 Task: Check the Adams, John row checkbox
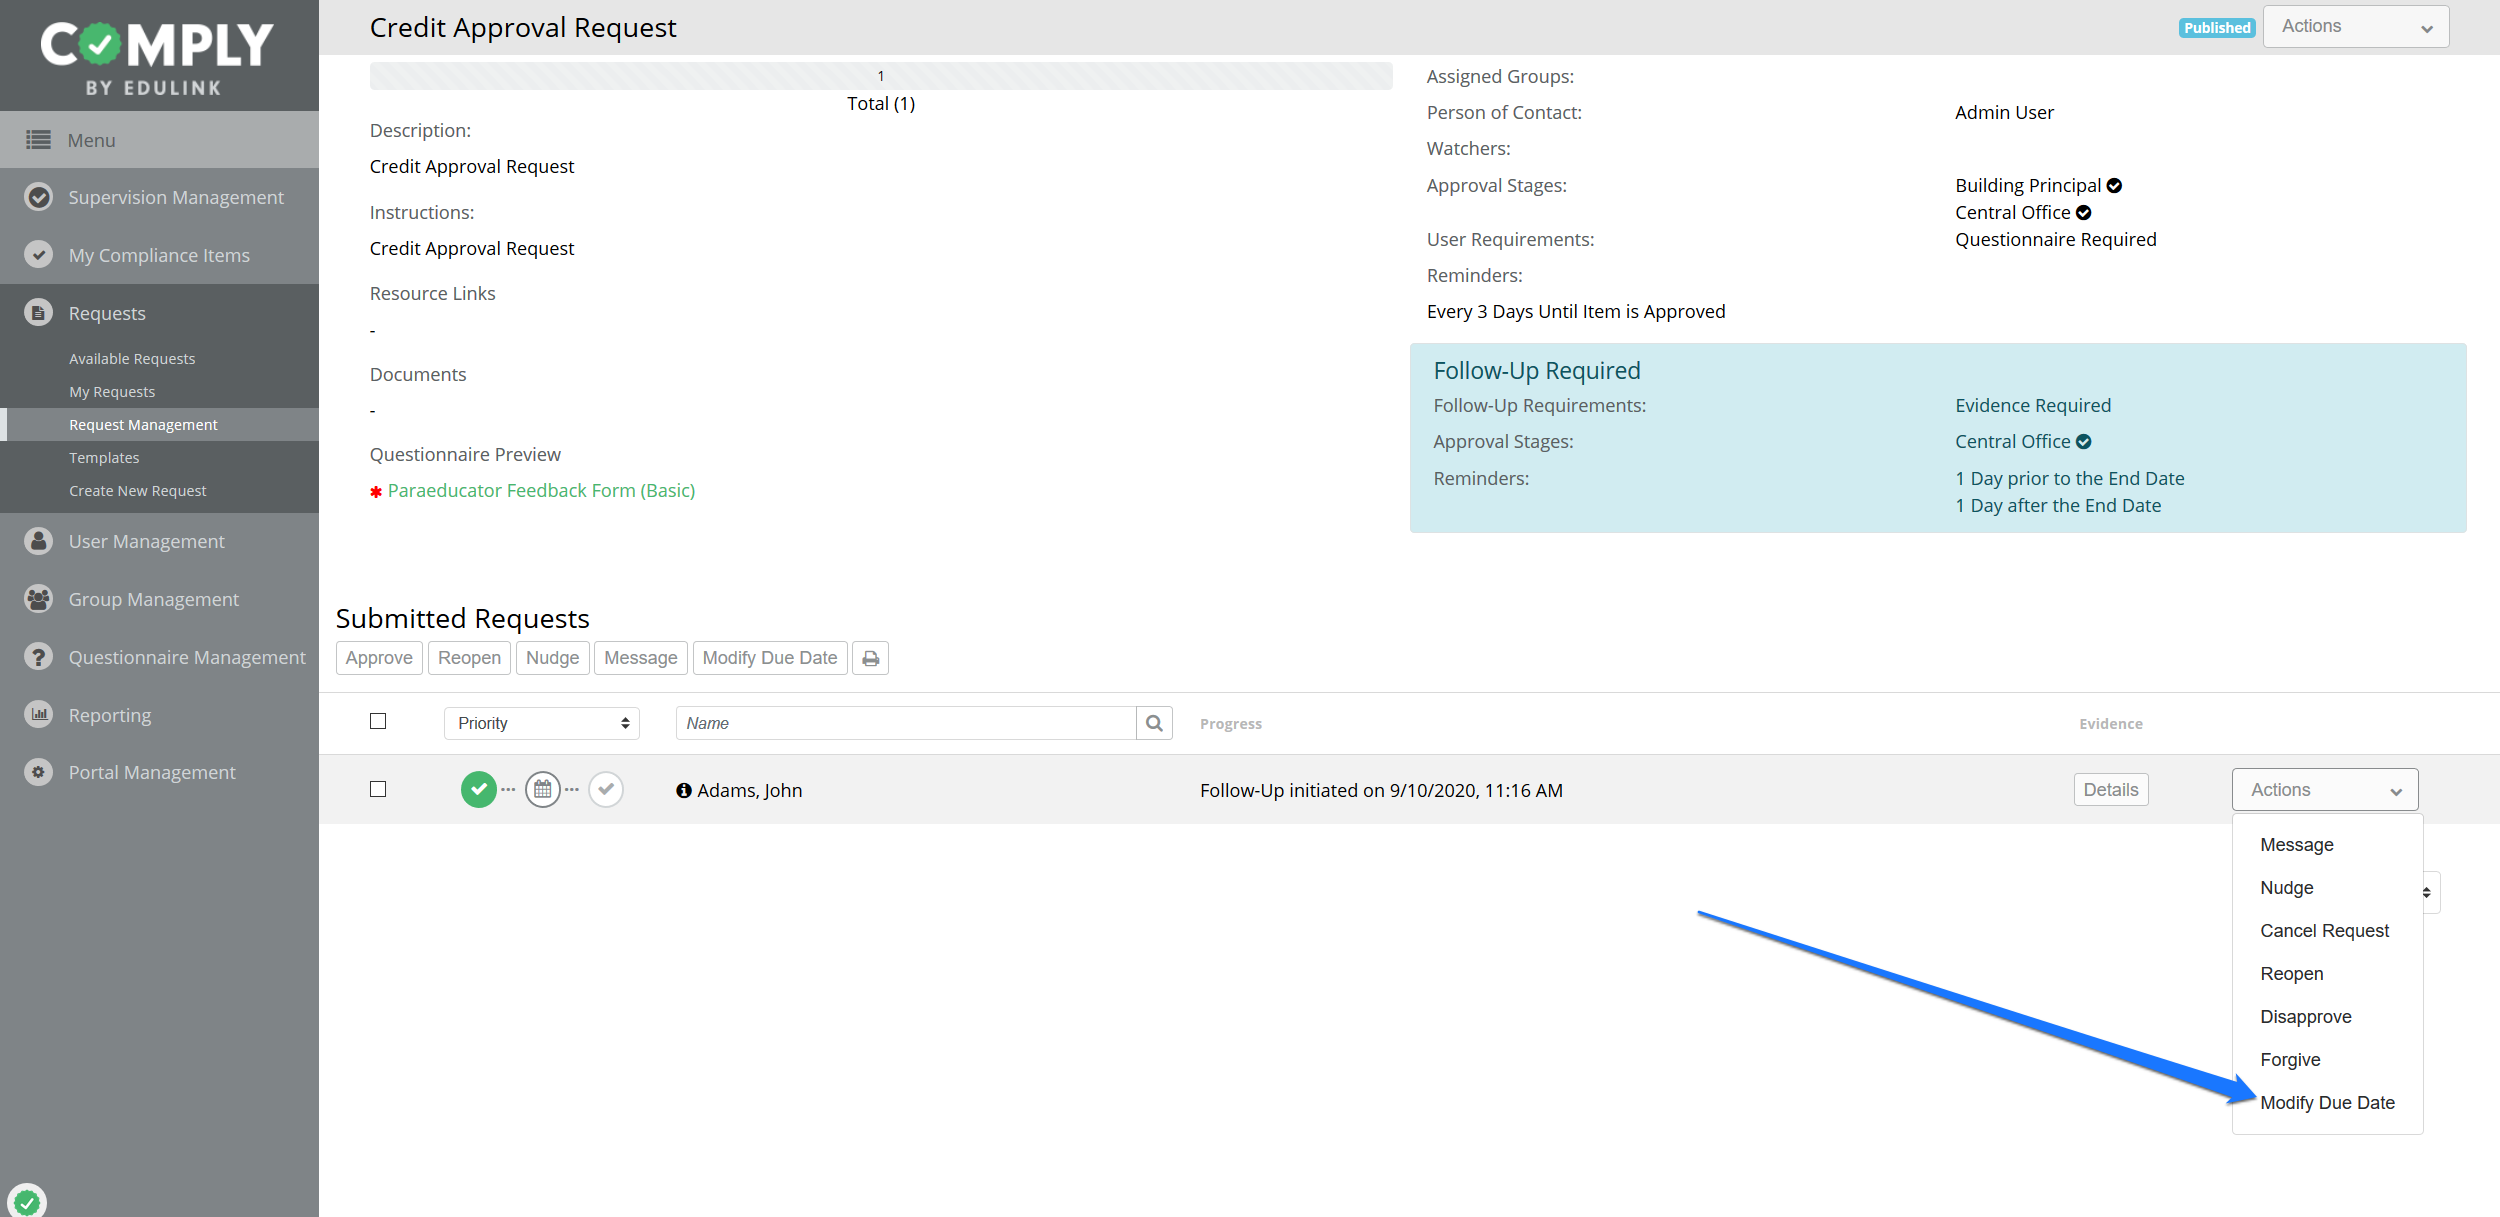point(378,790)
